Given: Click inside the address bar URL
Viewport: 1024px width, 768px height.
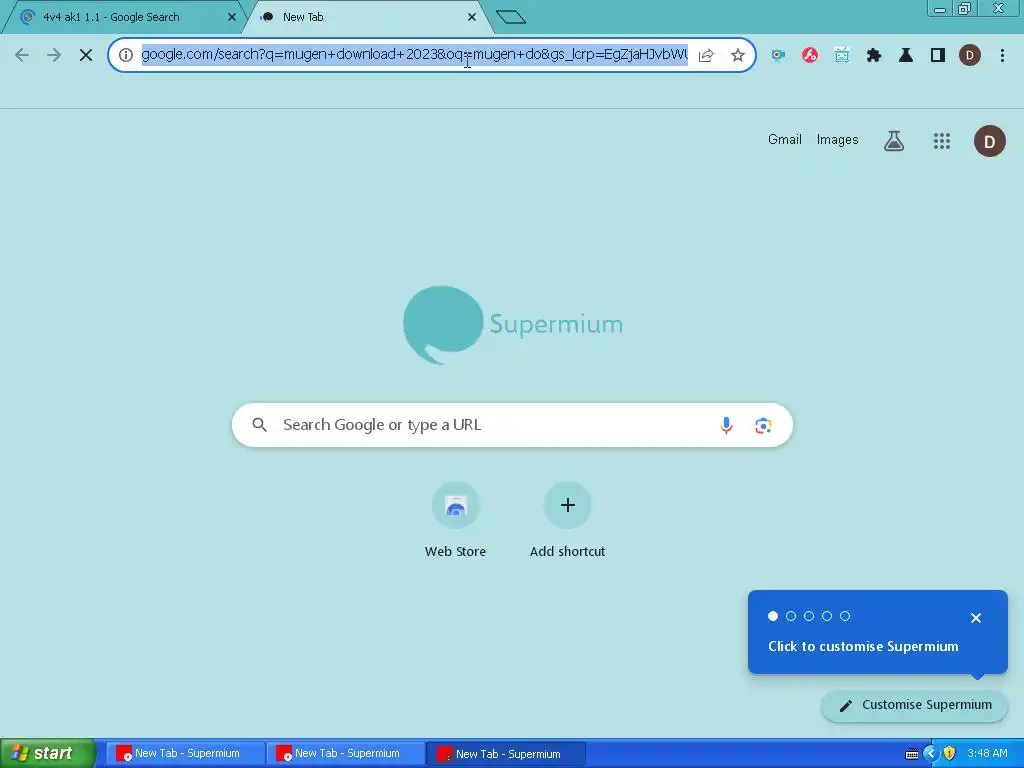Looking at the screenshot, I should tap(414, 54).
